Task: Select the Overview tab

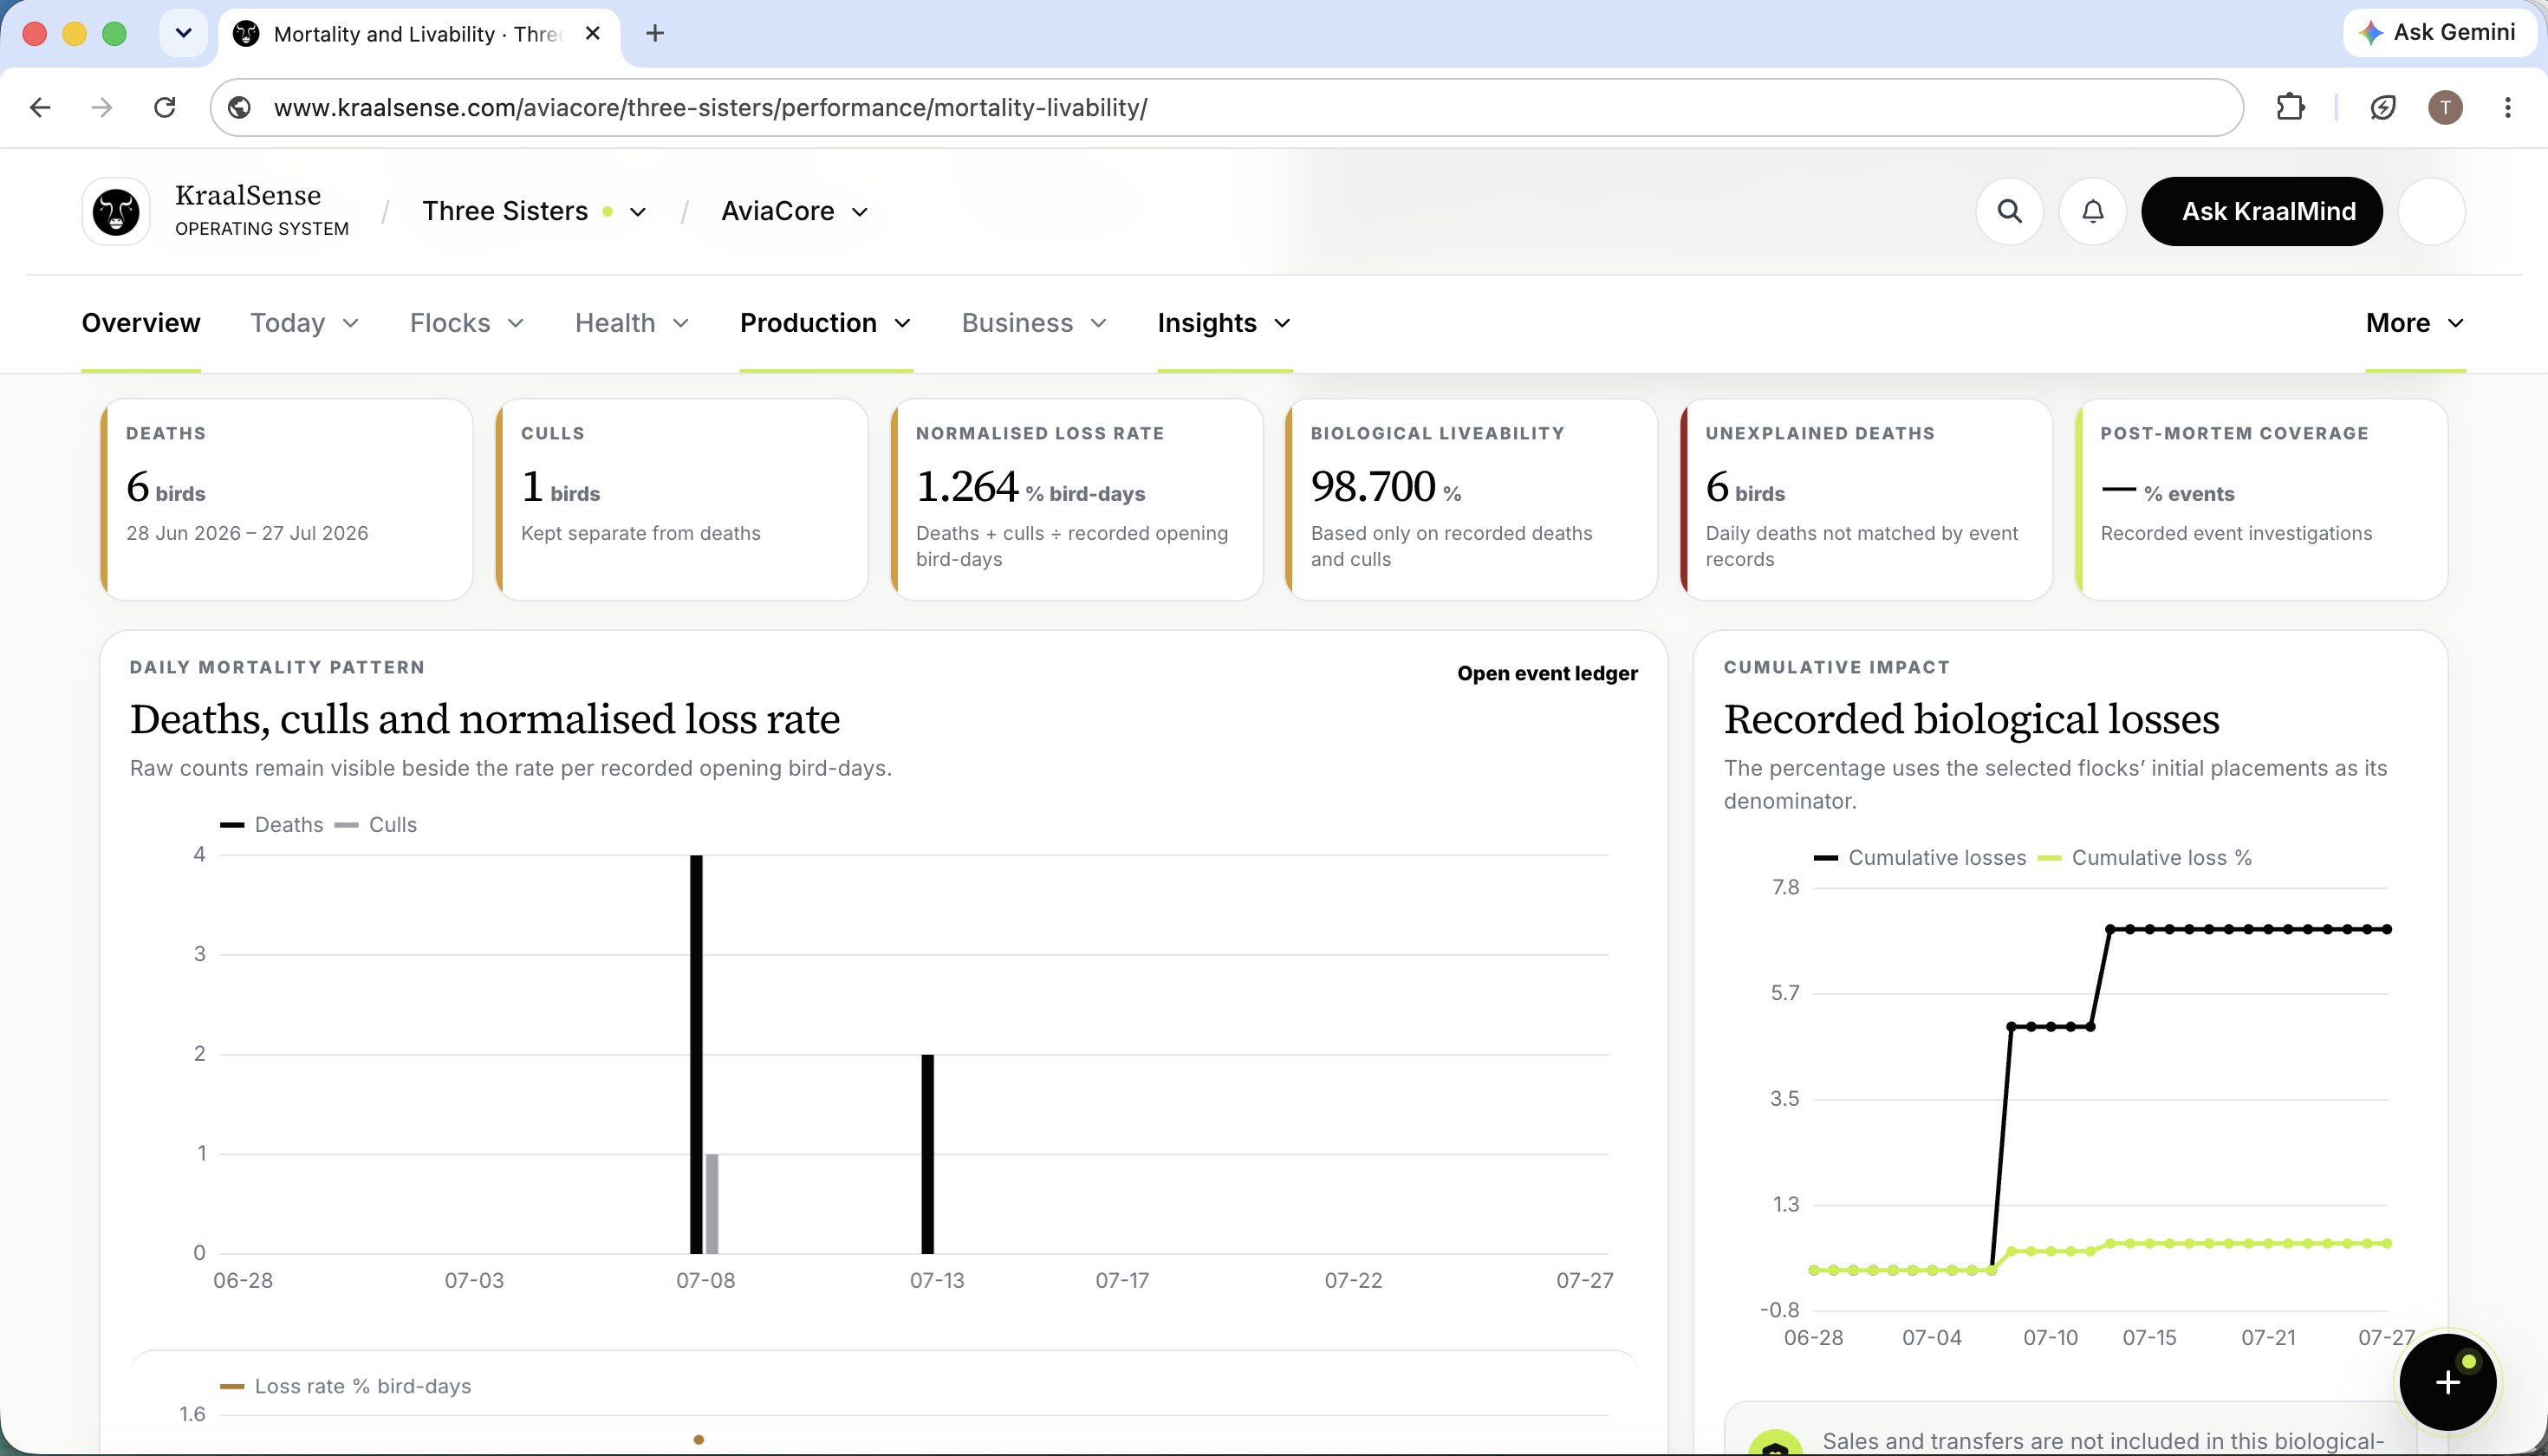Action: point(141,323)
